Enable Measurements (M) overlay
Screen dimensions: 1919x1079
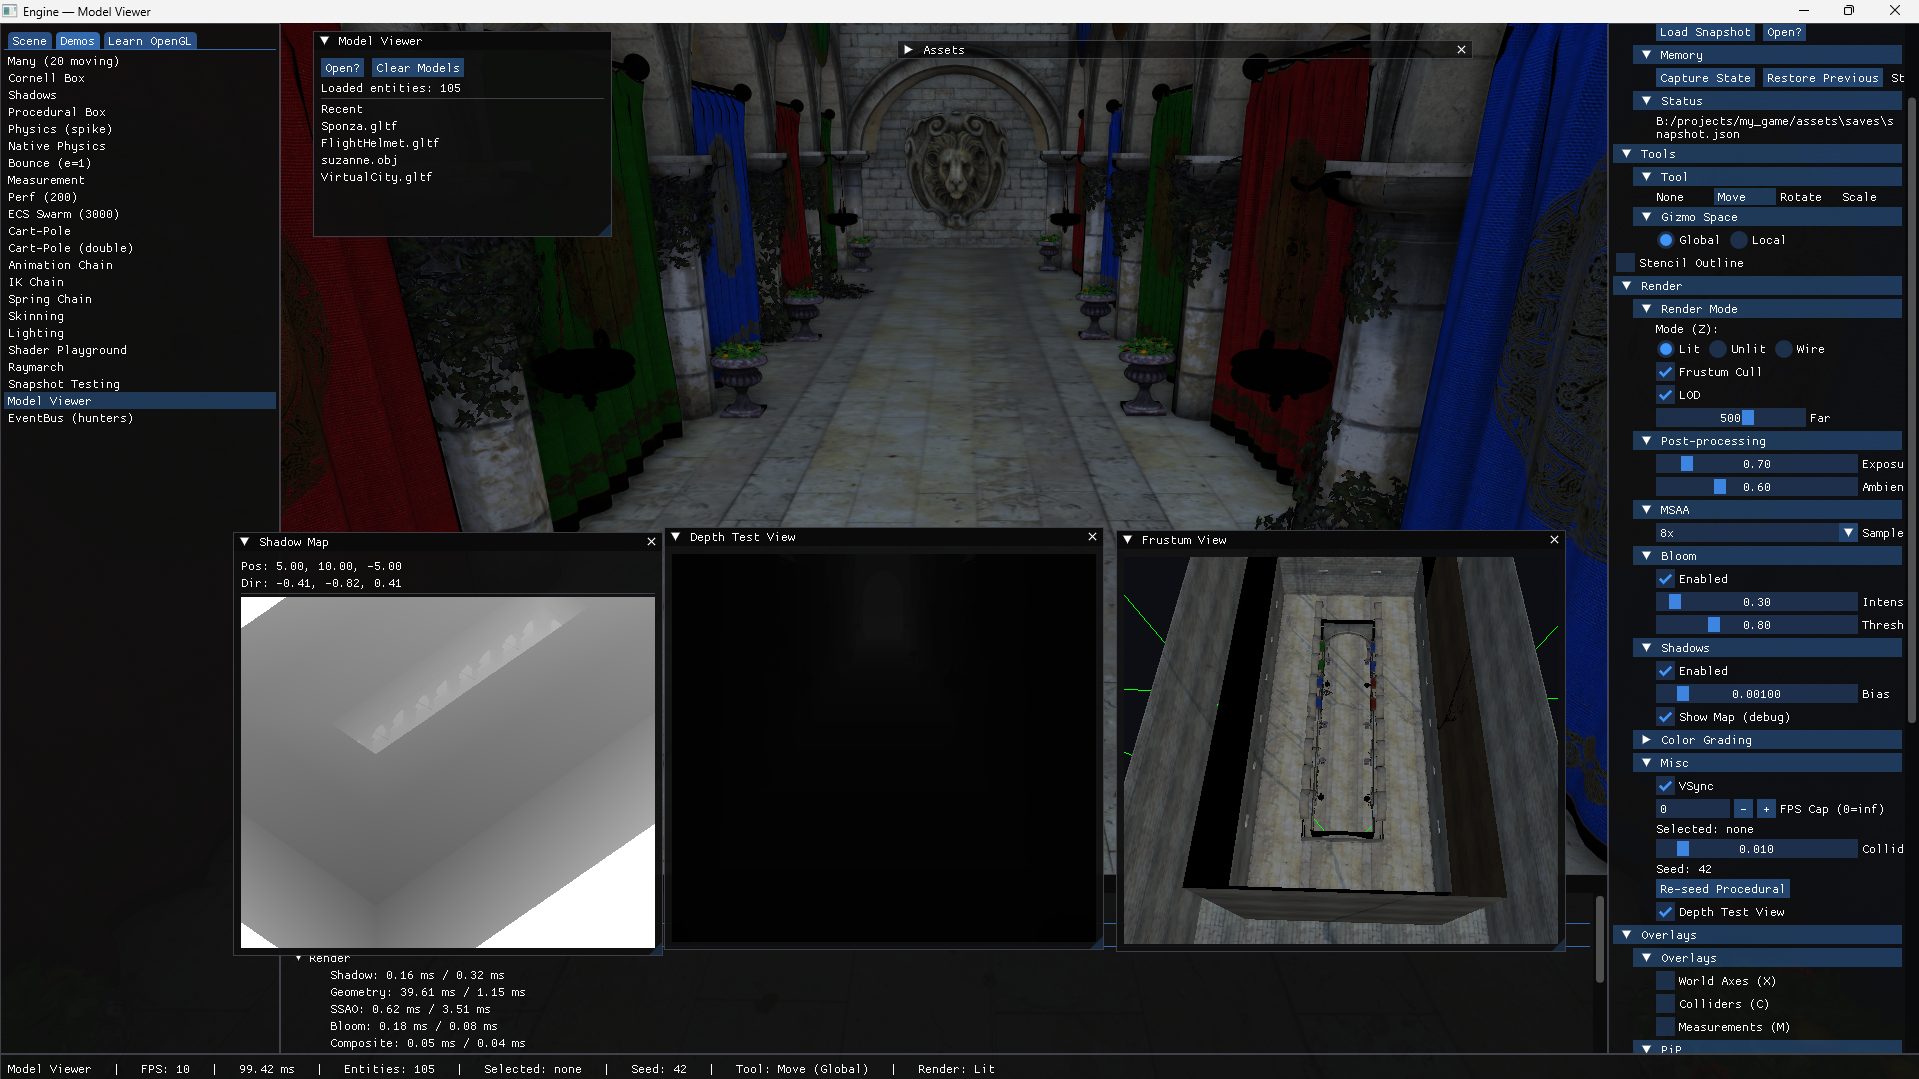point(1666,1027)
